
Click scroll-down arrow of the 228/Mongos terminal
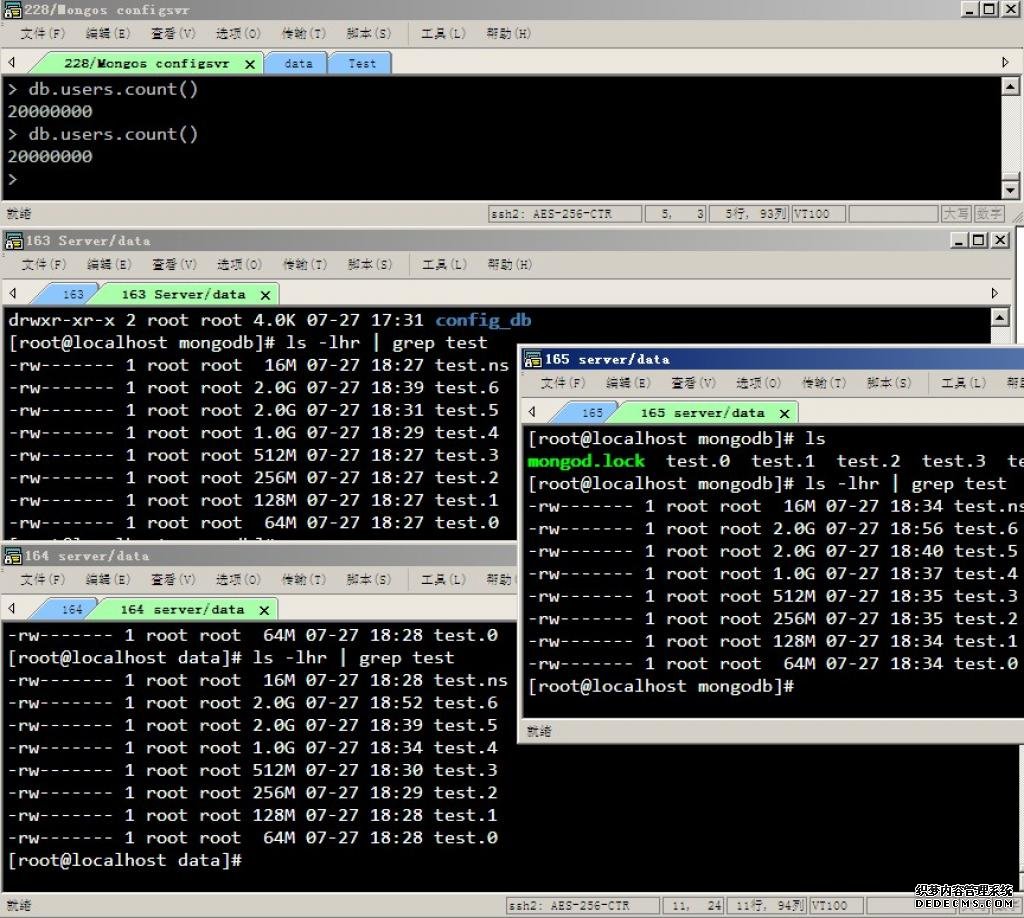pyautogui.click(x=1010, y=190)
